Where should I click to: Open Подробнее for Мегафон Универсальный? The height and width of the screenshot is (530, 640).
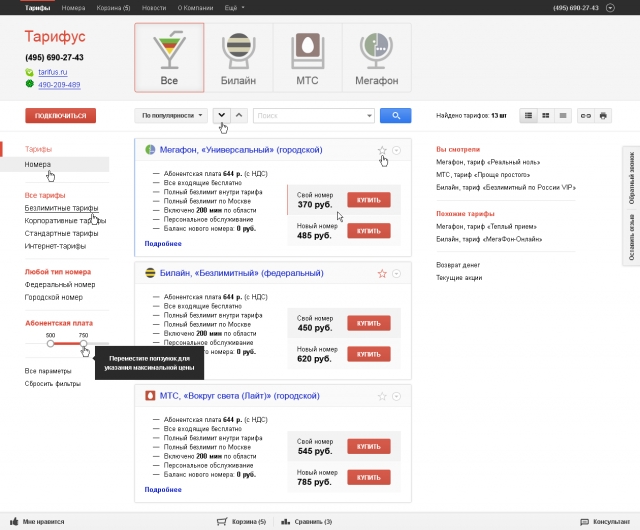[163, 244]
